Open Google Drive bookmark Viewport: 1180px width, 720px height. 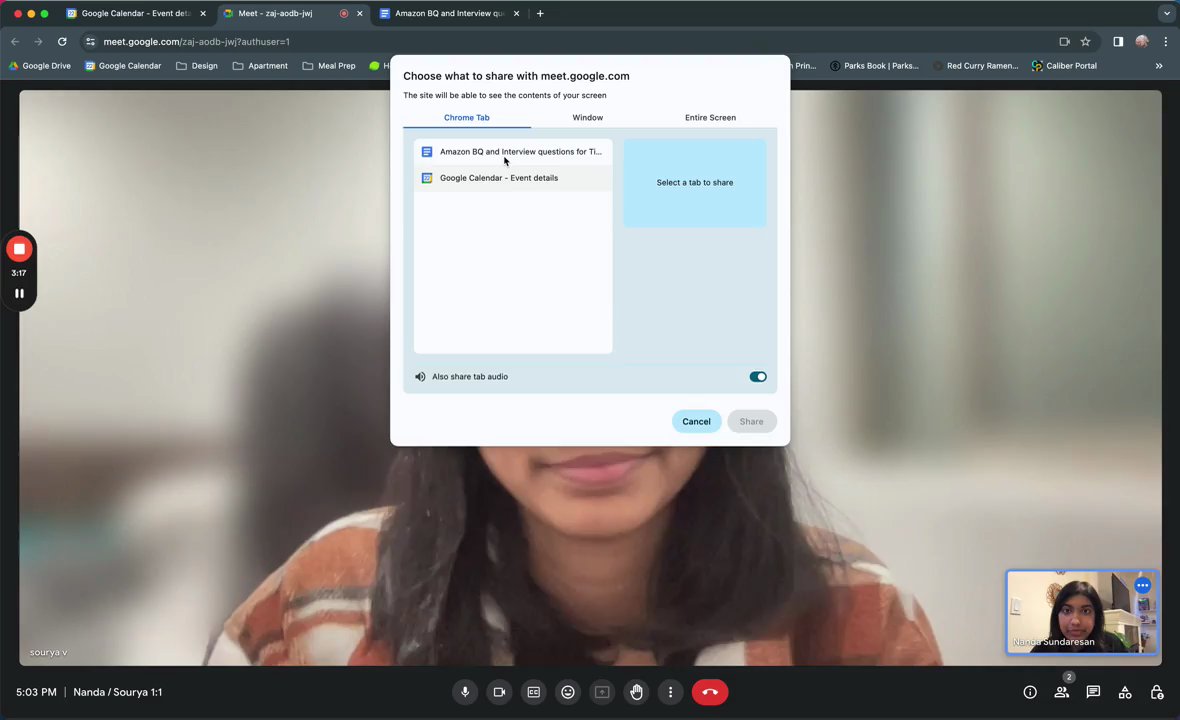[x=39, y=66]
